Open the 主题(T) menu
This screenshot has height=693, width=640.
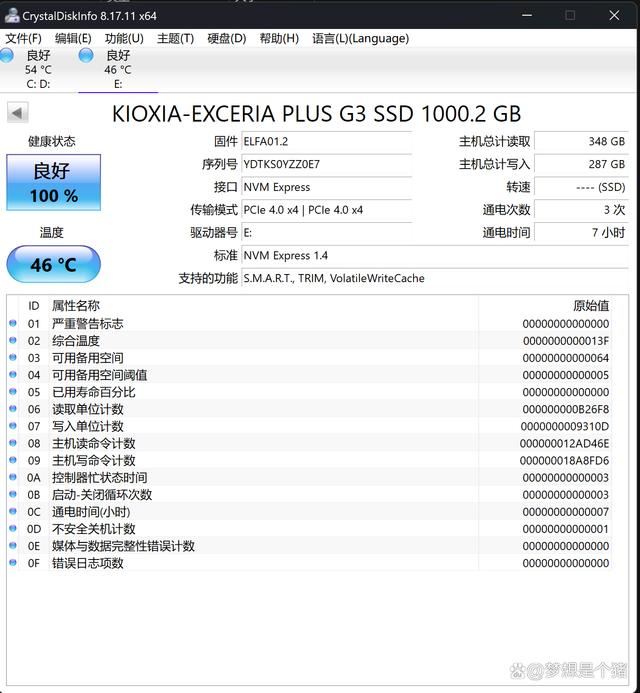coord(175,38)
